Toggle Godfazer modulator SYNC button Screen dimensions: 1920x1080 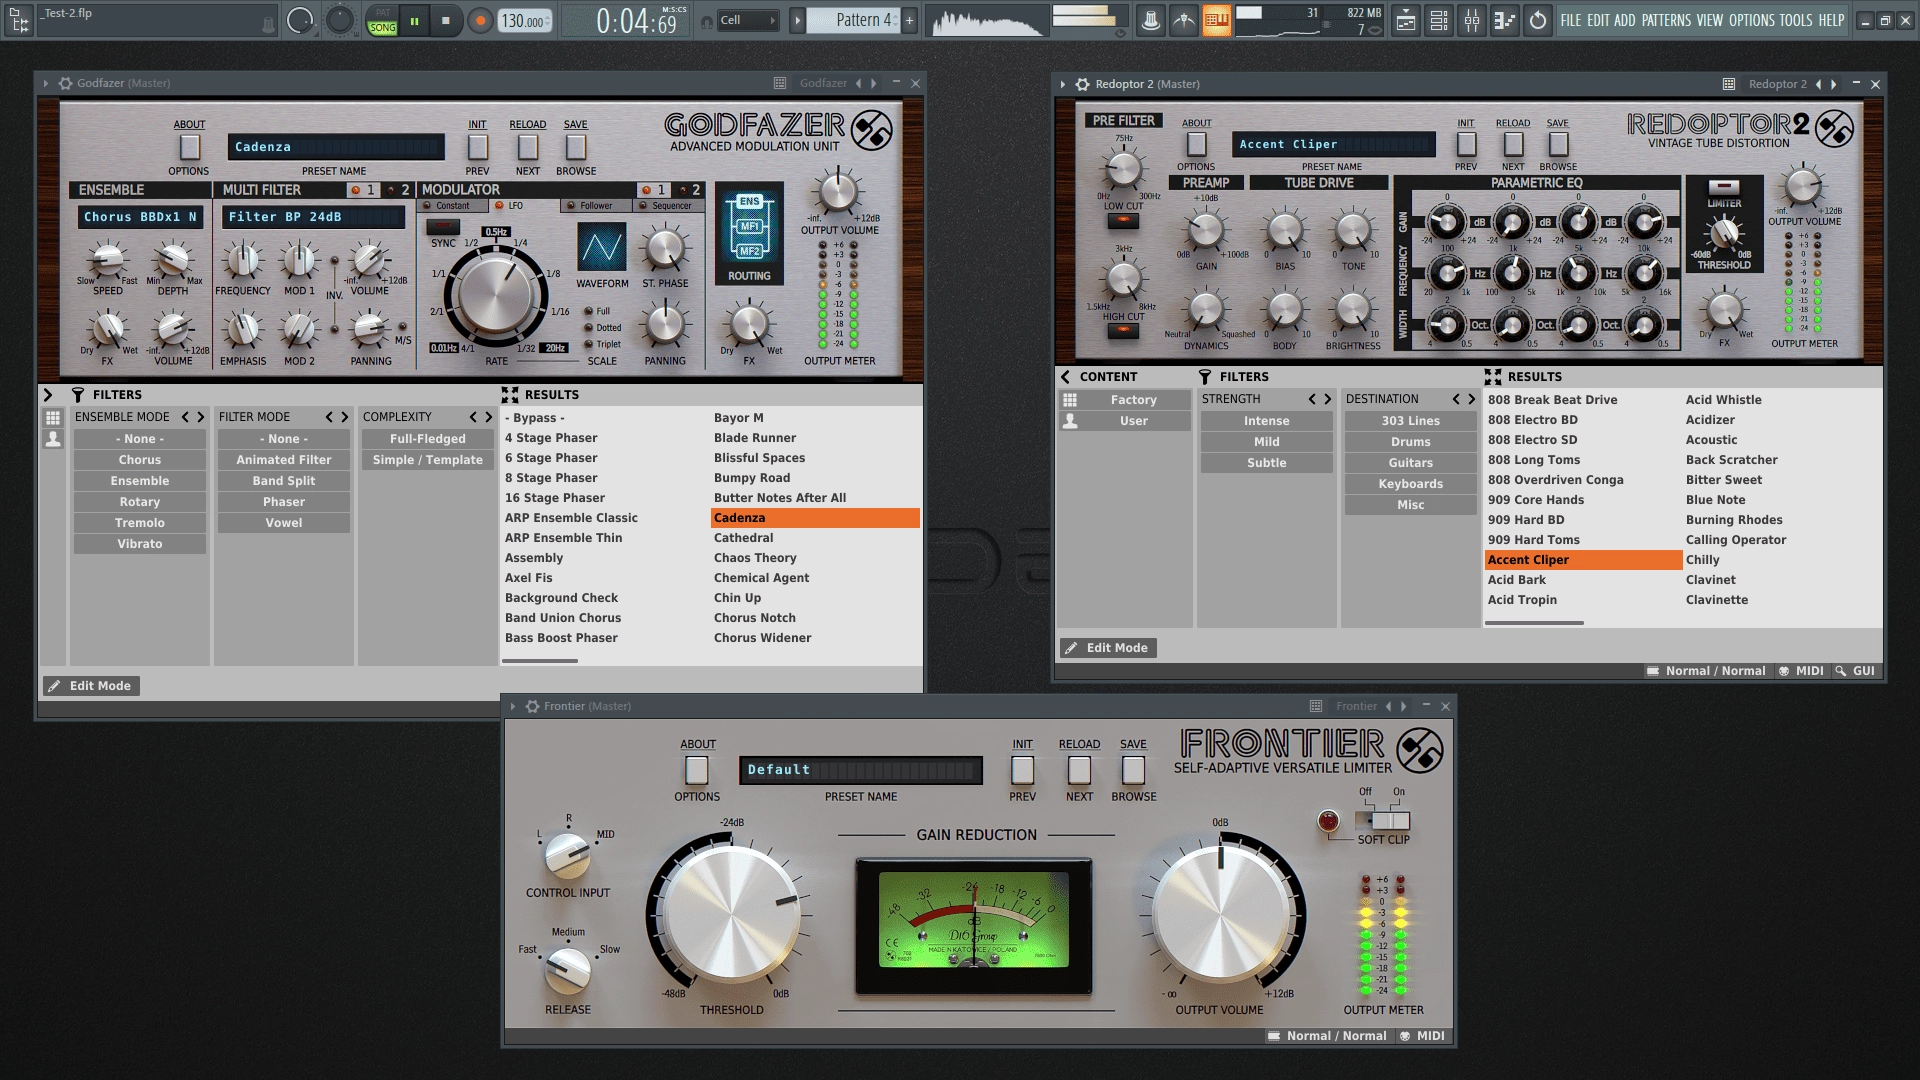pyautogui.click(x=443, y=228)
